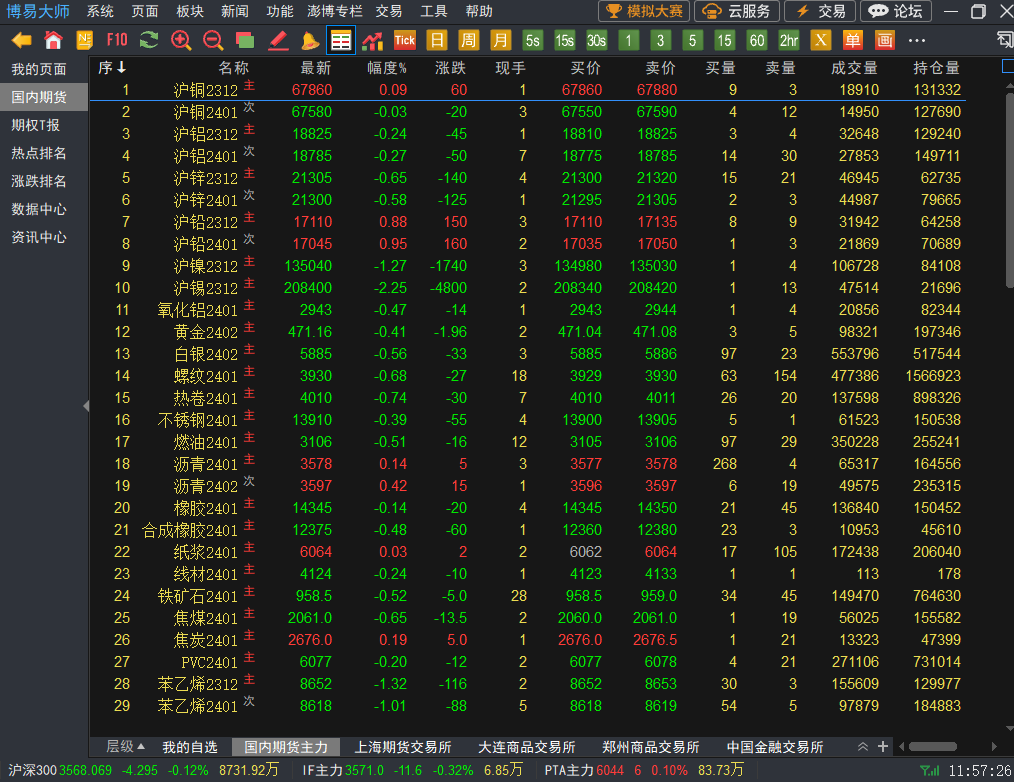Image resolution: width=1014 pixels, height=782 pixels.
Task: Go to home page via house icon
Action: (x=53, y=40)
